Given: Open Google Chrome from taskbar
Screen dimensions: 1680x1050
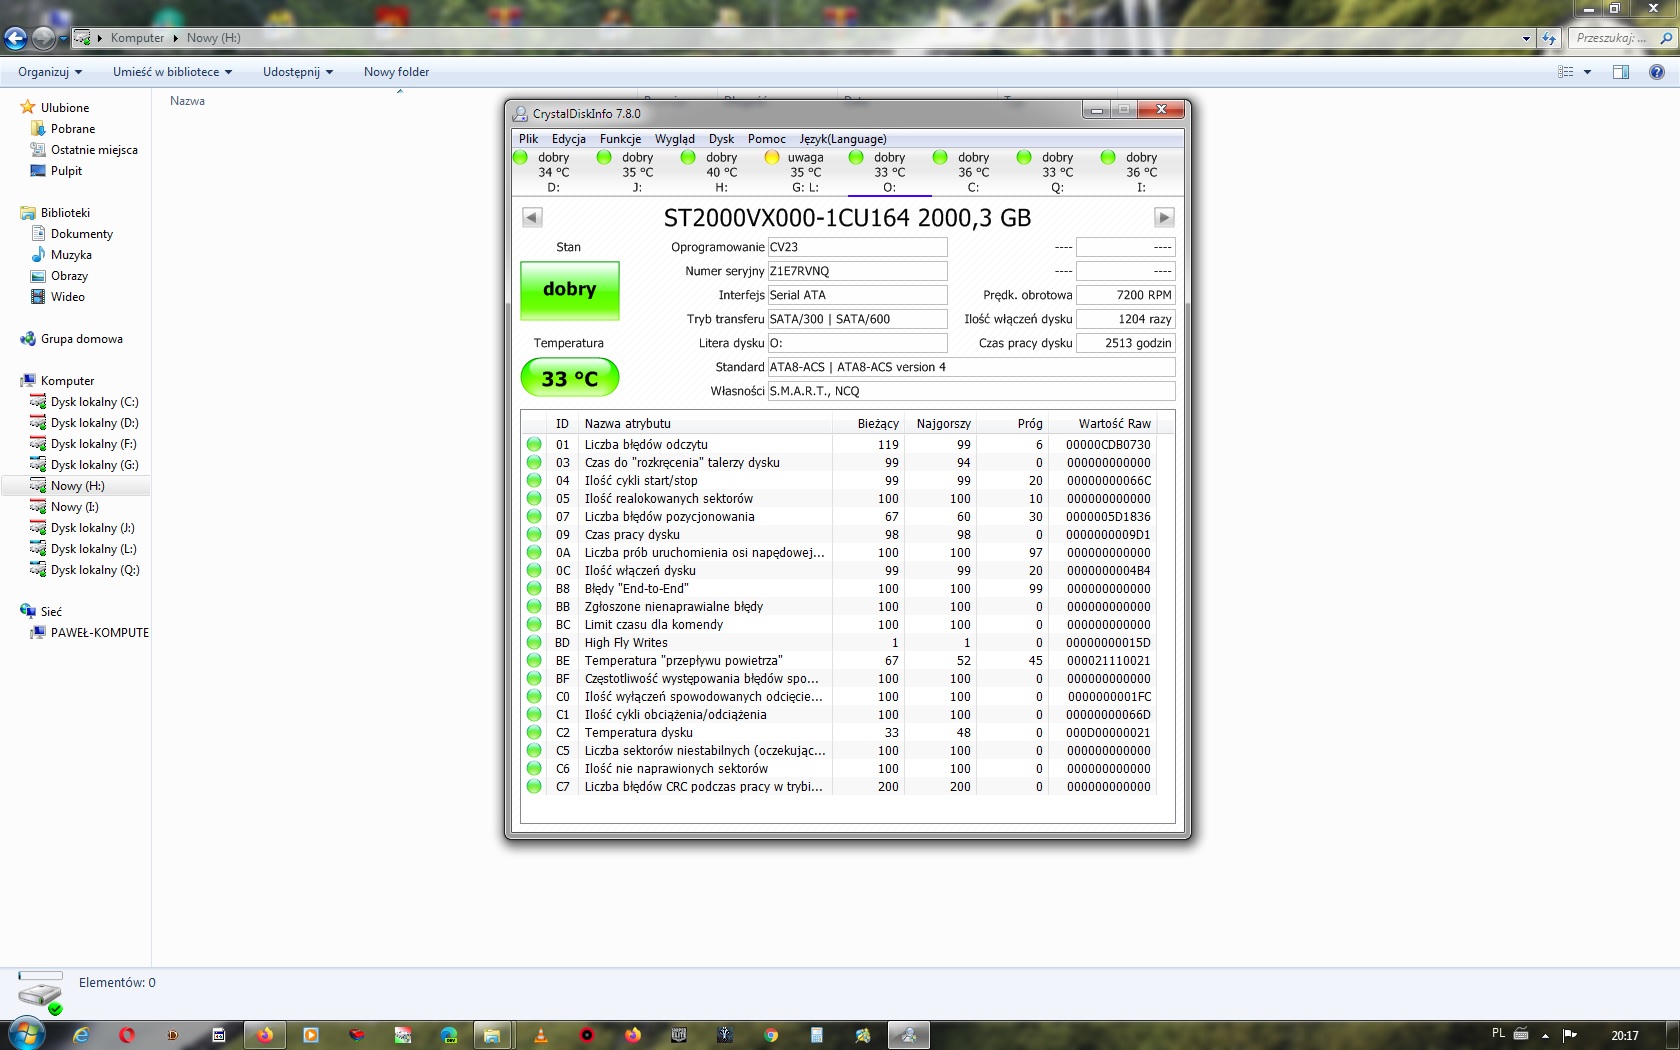Looking at the screenshot, I should 771,1035.
